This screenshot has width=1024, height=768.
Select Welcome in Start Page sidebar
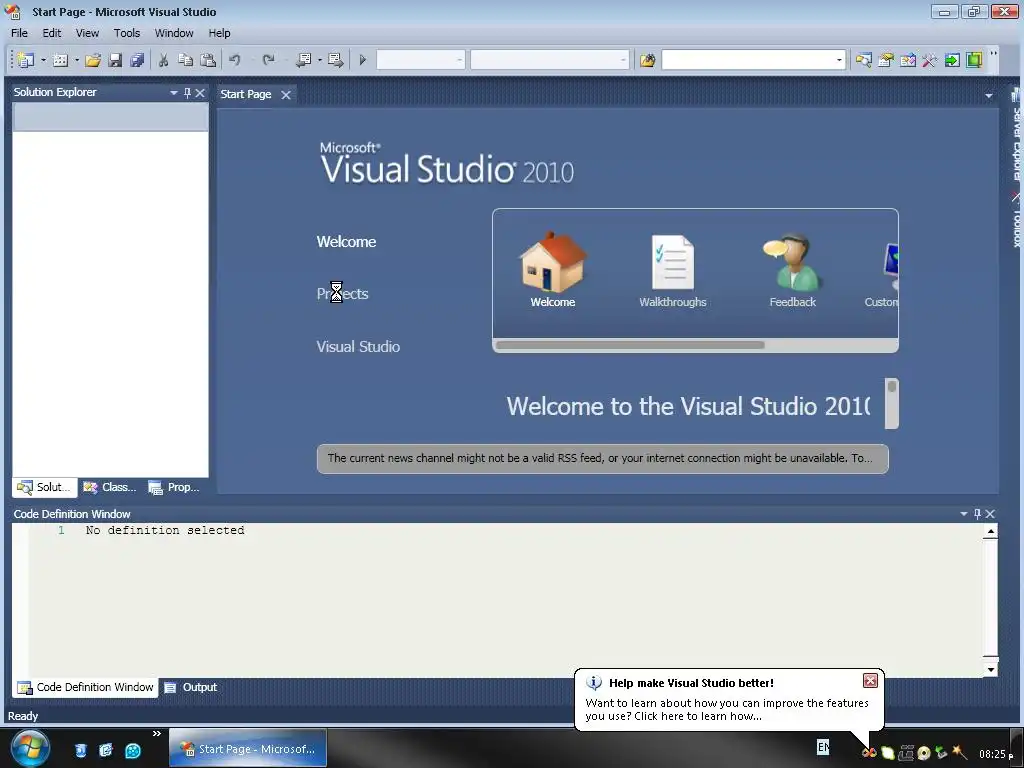click(346, 242)
